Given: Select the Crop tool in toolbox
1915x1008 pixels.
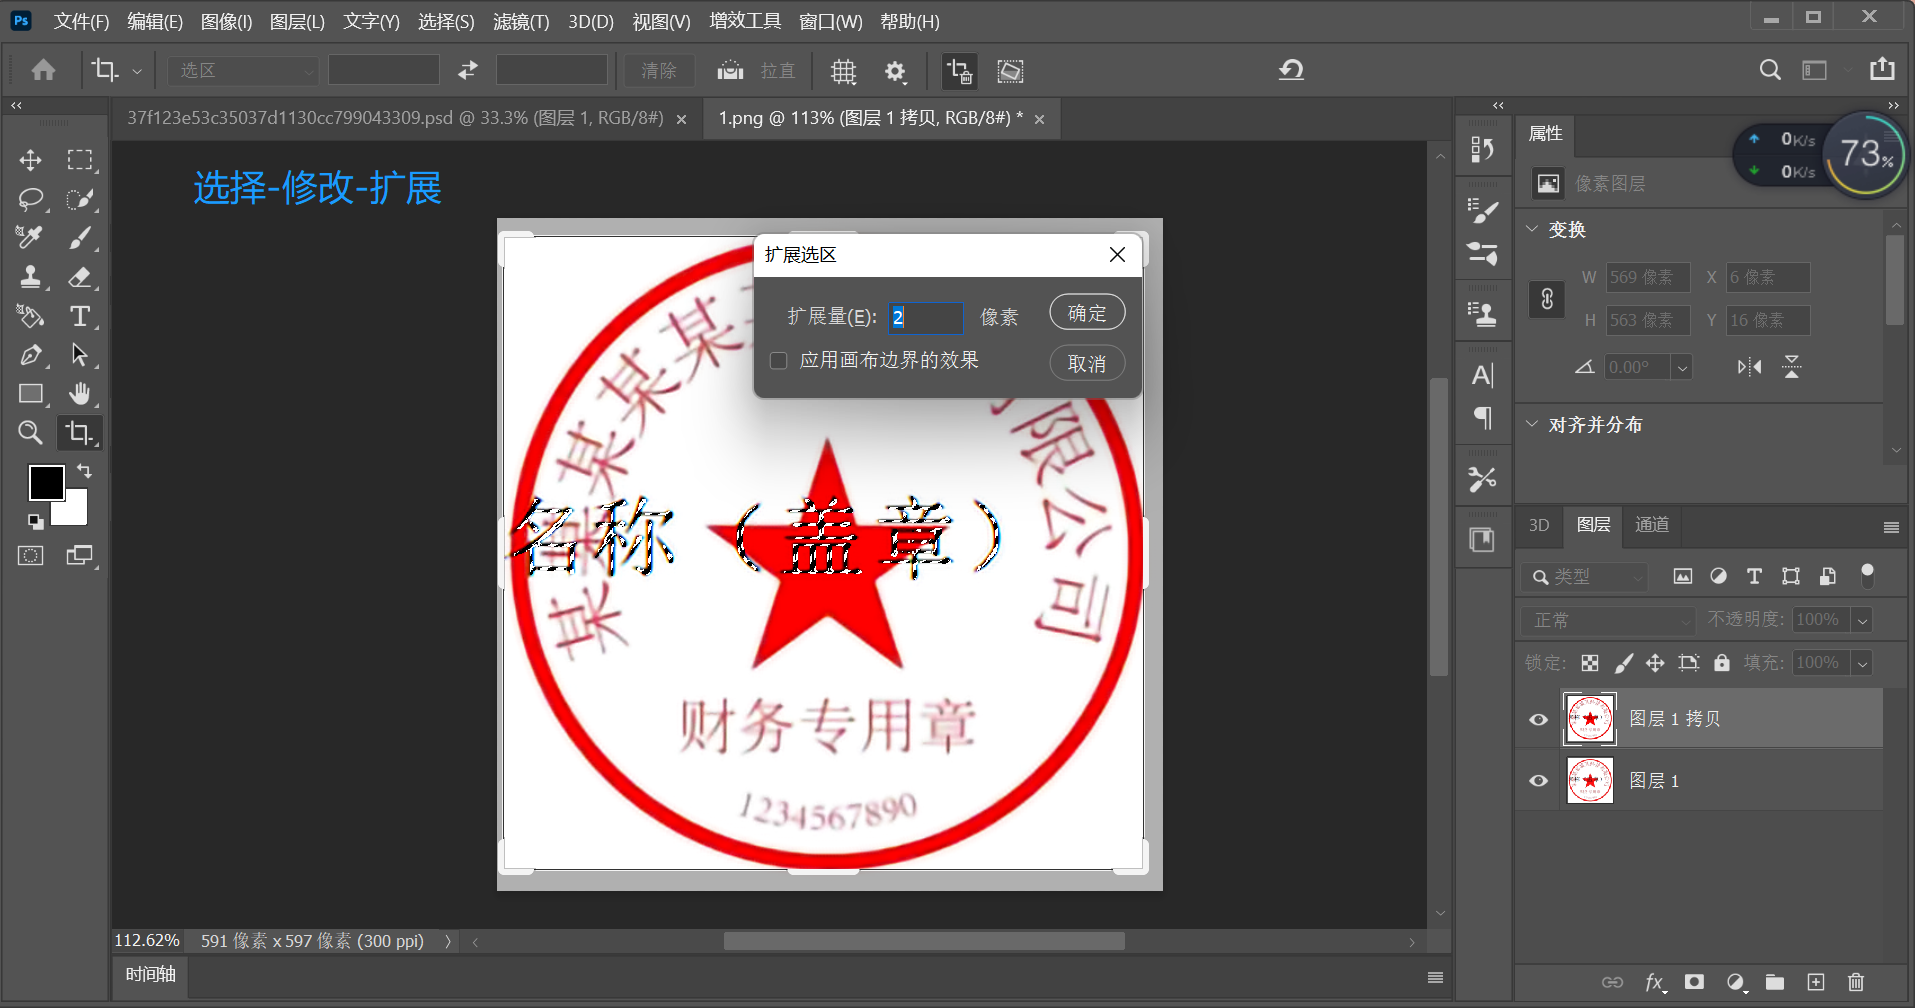Looking at the screenshot, I should [80, 433].
